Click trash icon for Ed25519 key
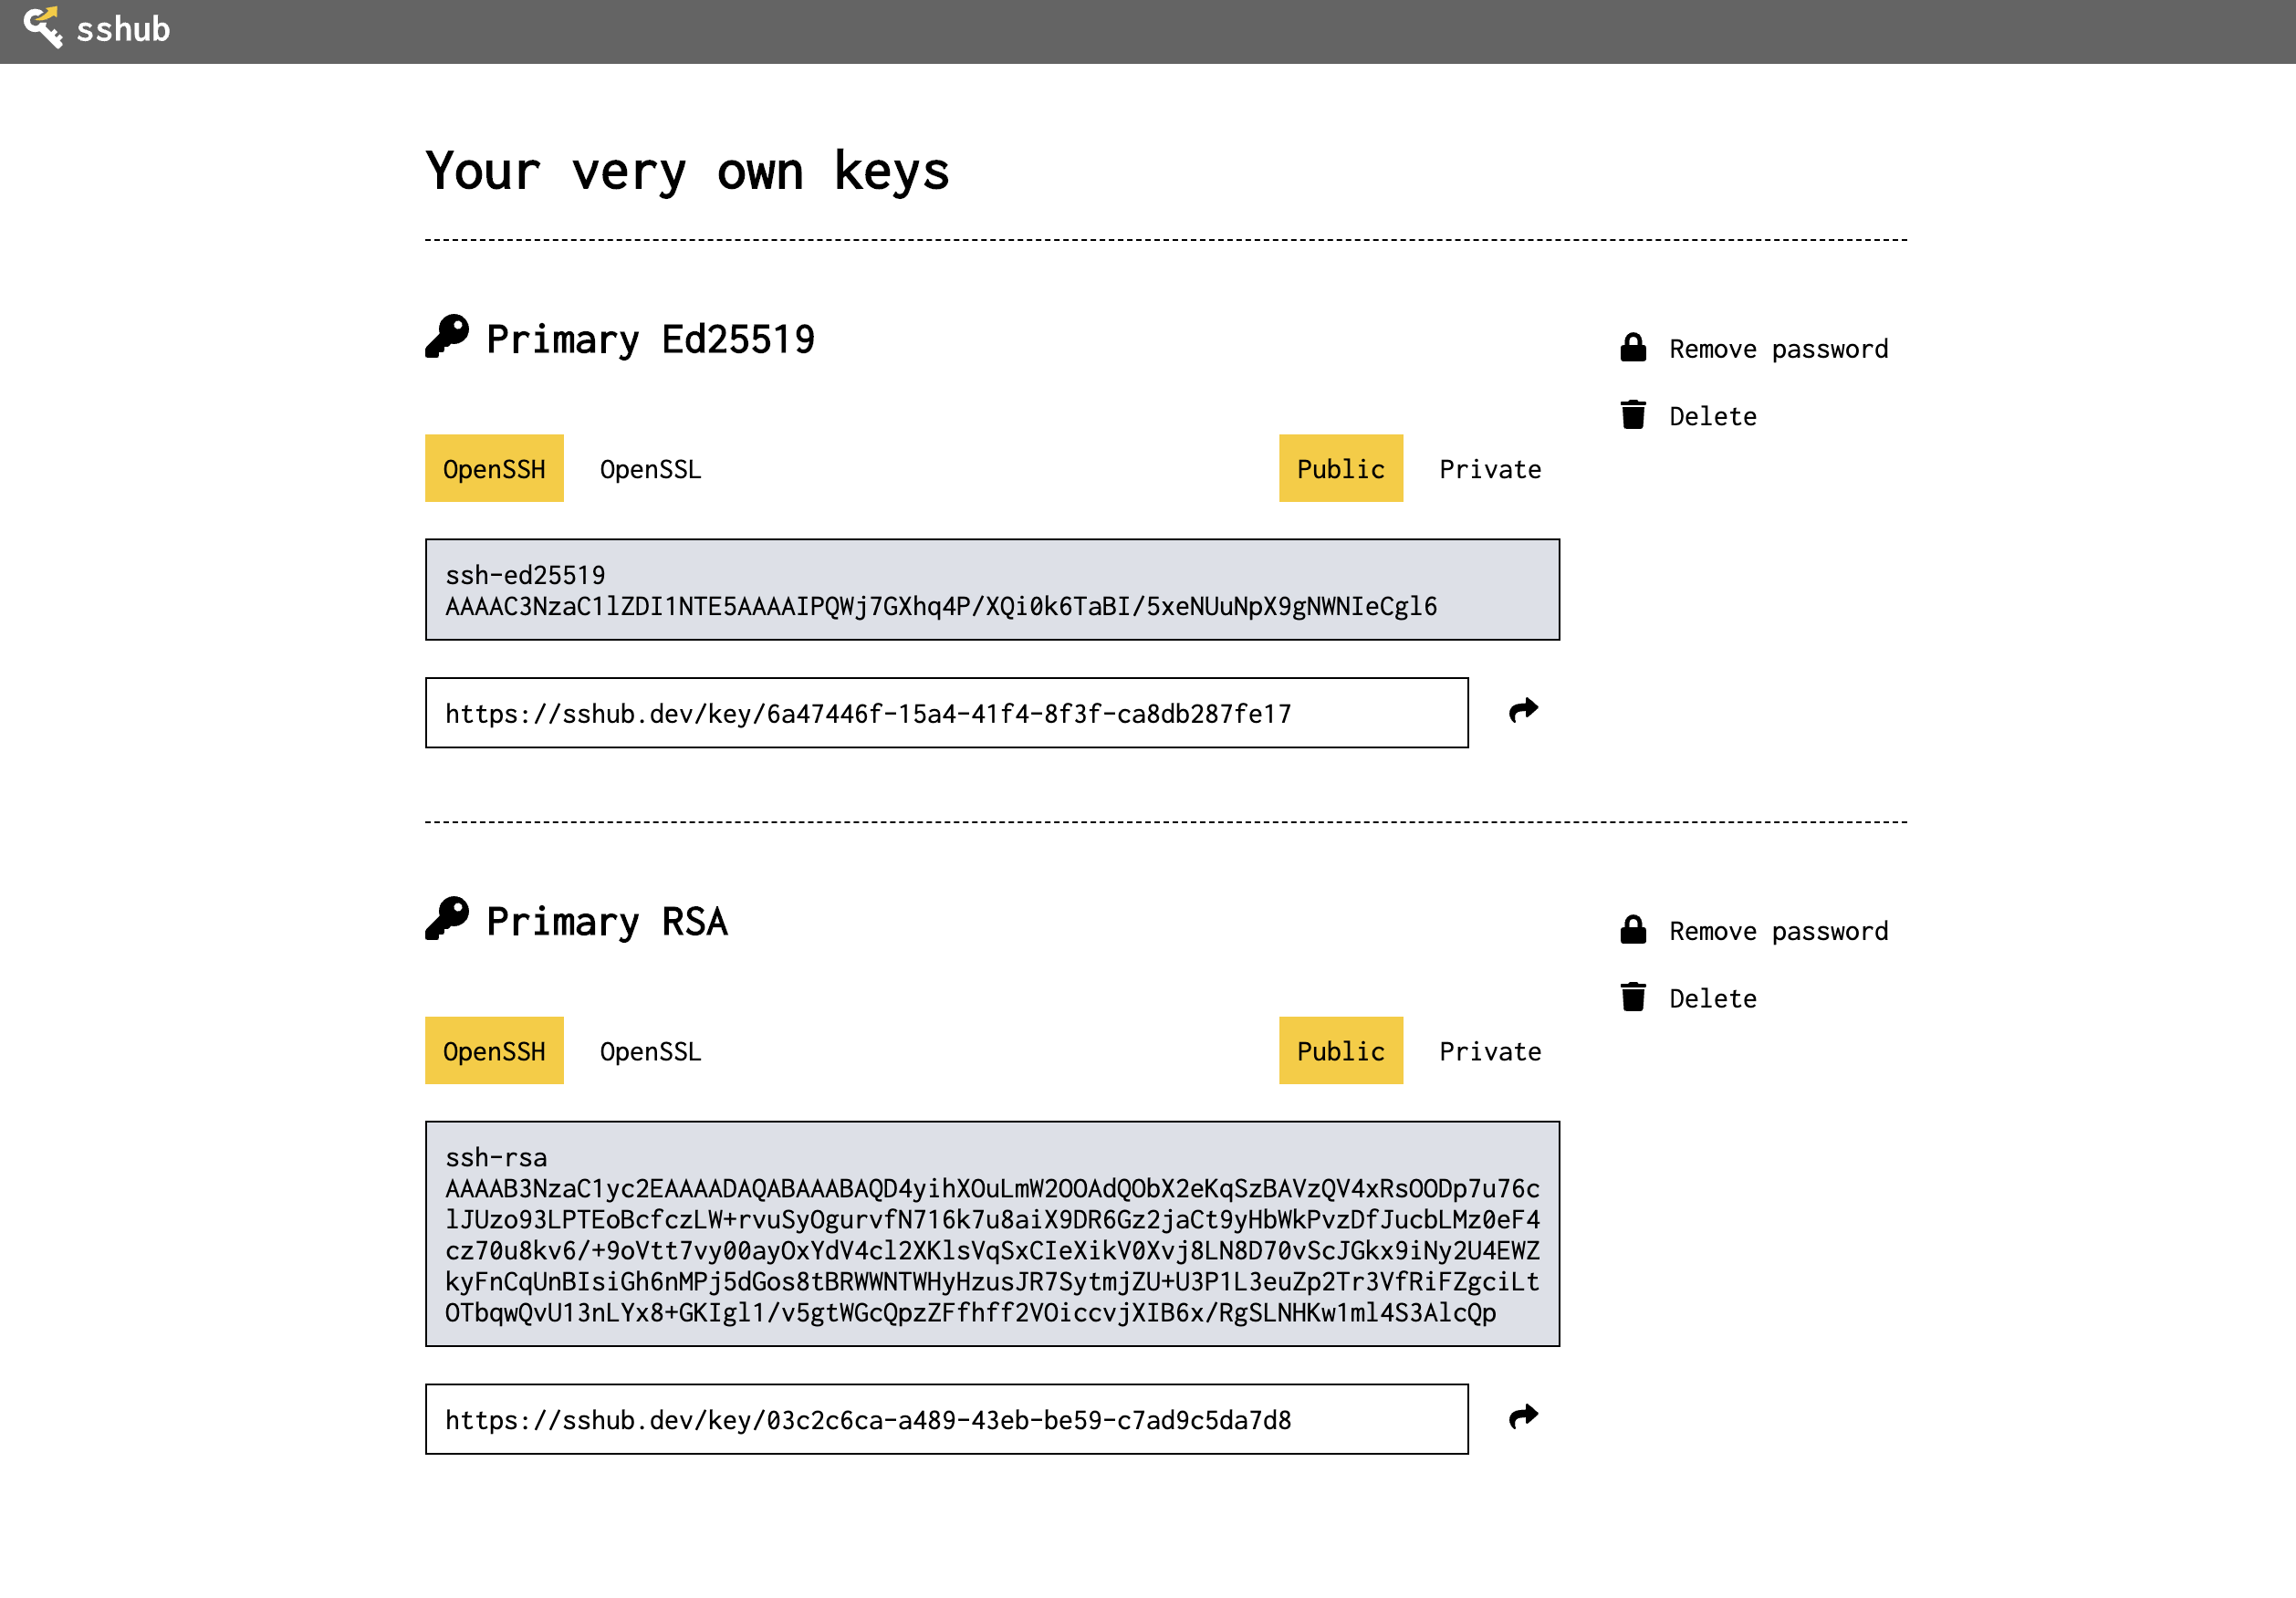Image resolution: width=2296 pixels, height=1598 pixels. click(x=1633, y=415)
